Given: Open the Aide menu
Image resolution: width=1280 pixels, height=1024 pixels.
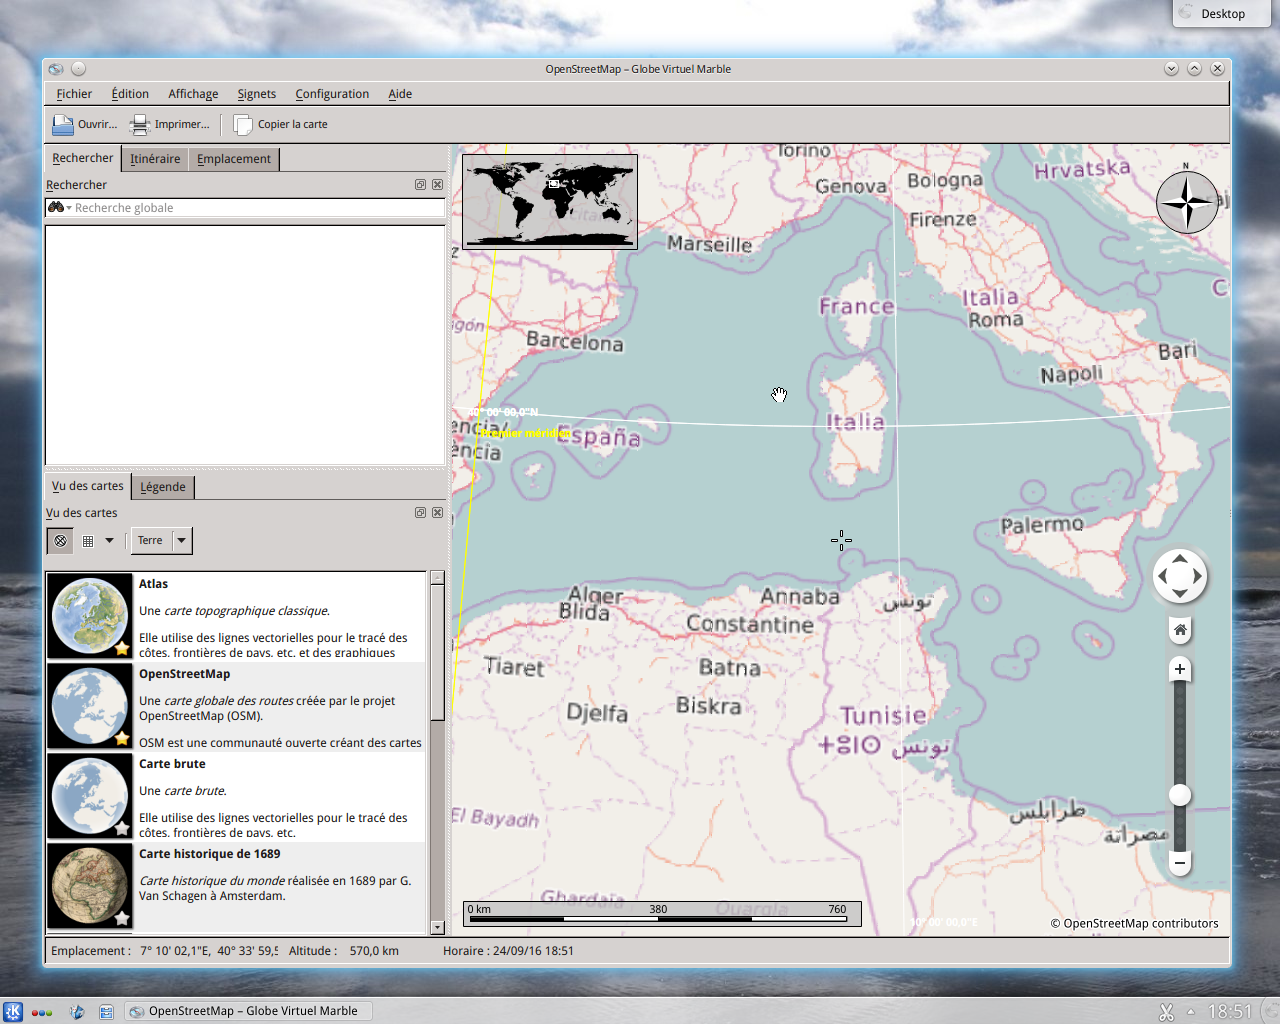Looking at the screenshot, I should coord(400,94).
